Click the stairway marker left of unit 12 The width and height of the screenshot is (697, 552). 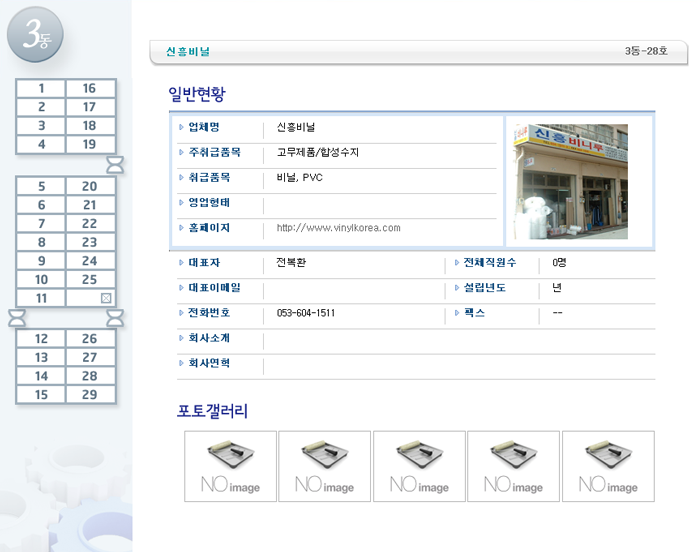pyautogui.click(x=17, y=318)
